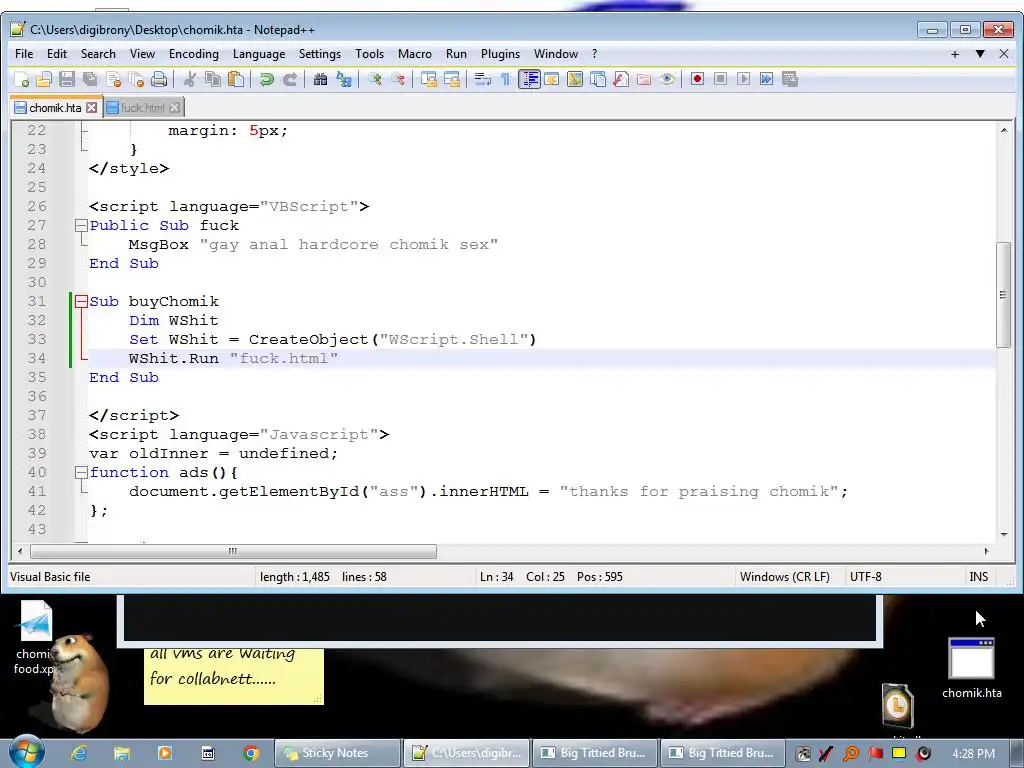Open the Macro menu
The width and height of the screenshot is (1024, 768).
pos(415,54)
